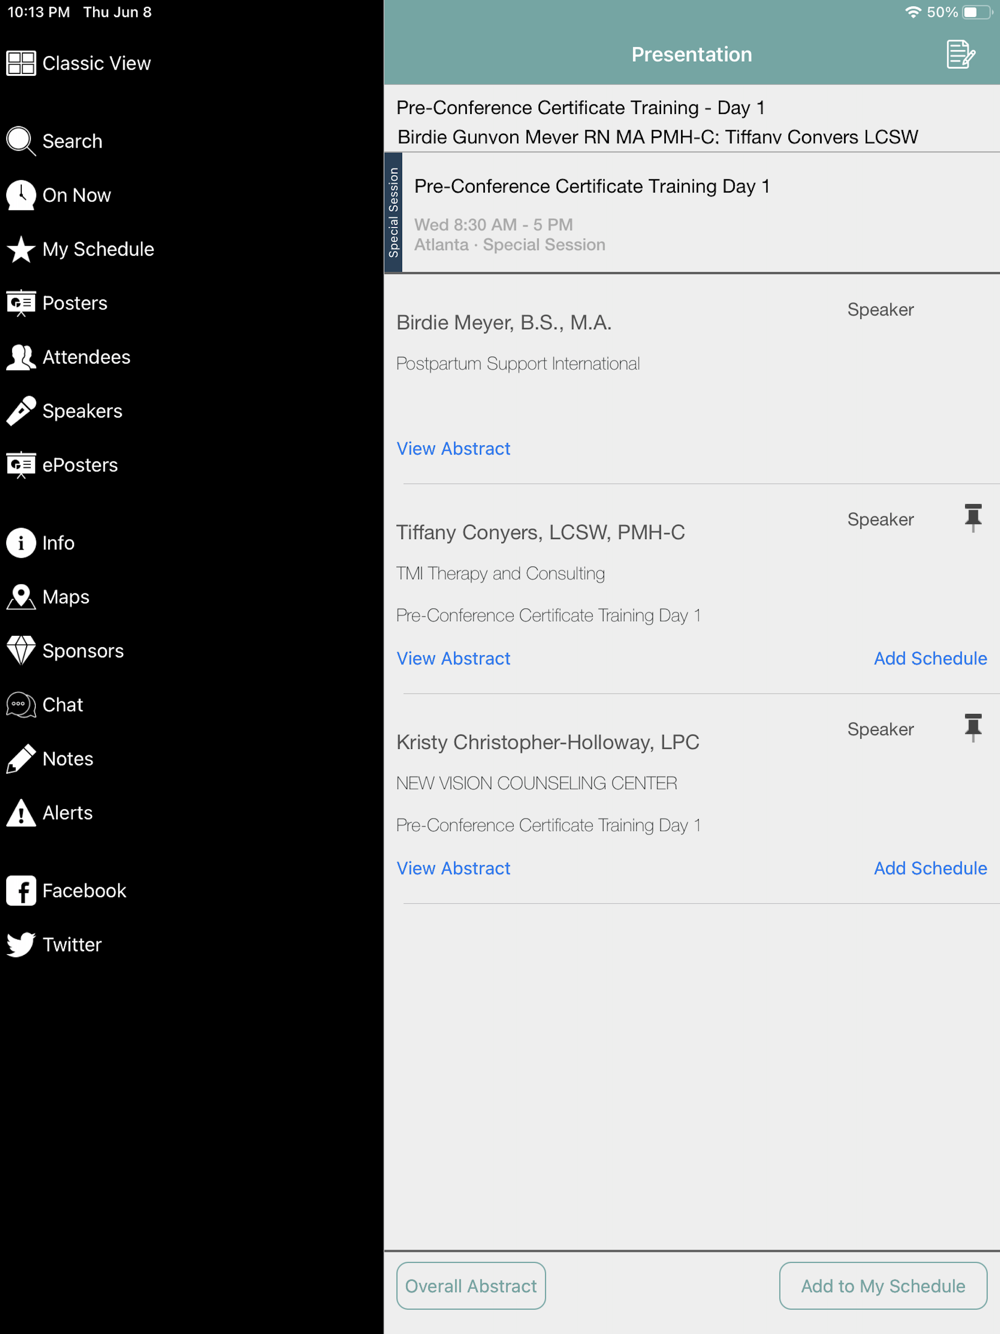Viewport: 1000px width, 1334px height.
Task: Check the battery icon in status bar
Action: [x=978, y=12]
